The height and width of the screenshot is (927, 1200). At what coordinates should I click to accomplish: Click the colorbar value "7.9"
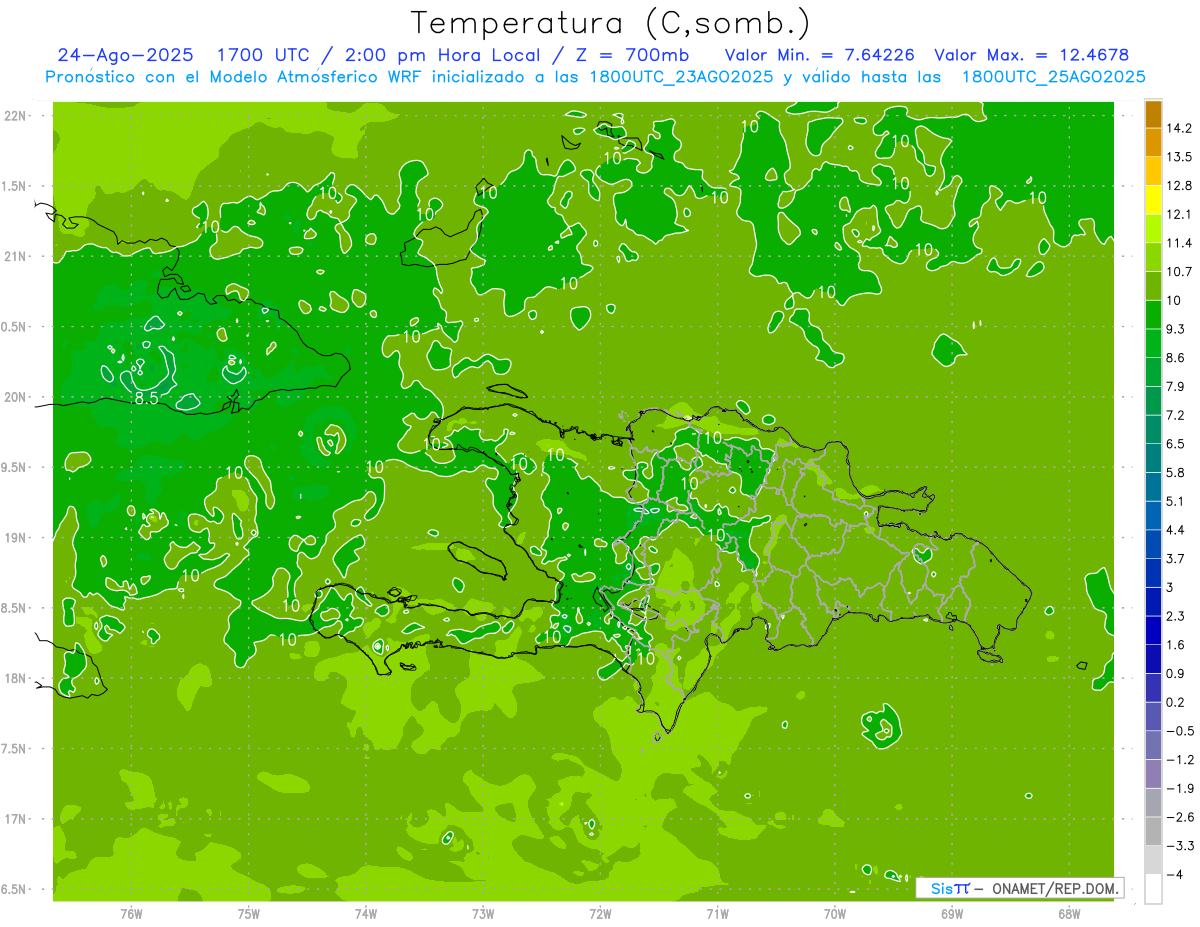pyautogui.click(x=1176, y=386)
